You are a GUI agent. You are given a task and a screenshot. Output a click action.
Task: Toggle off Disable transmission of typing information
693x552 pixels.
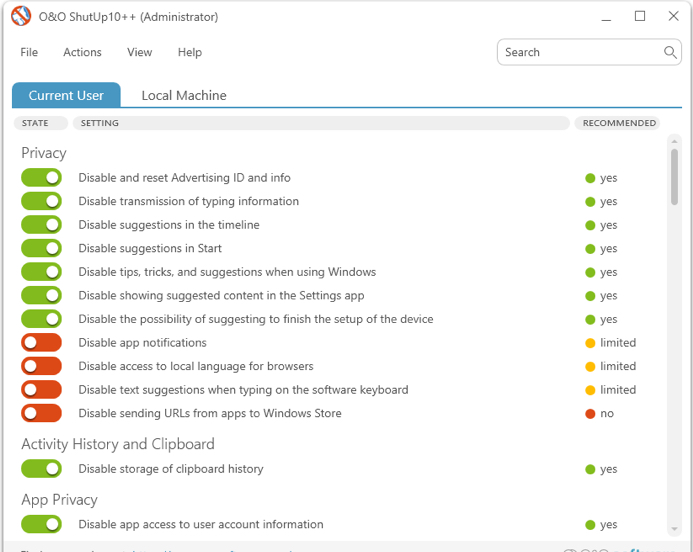tap(41, 201)
